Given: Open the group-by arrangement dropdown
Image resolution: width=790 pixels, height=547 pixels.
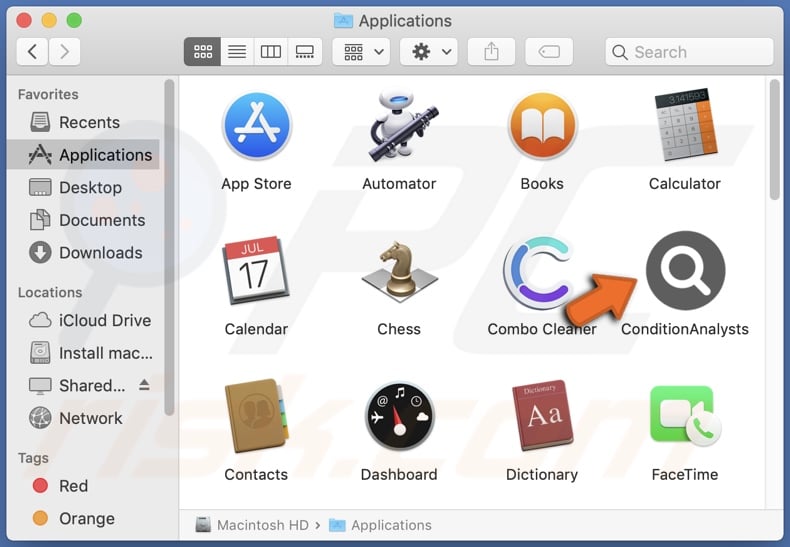Looking at the screenshot, I should click(361, 51).
